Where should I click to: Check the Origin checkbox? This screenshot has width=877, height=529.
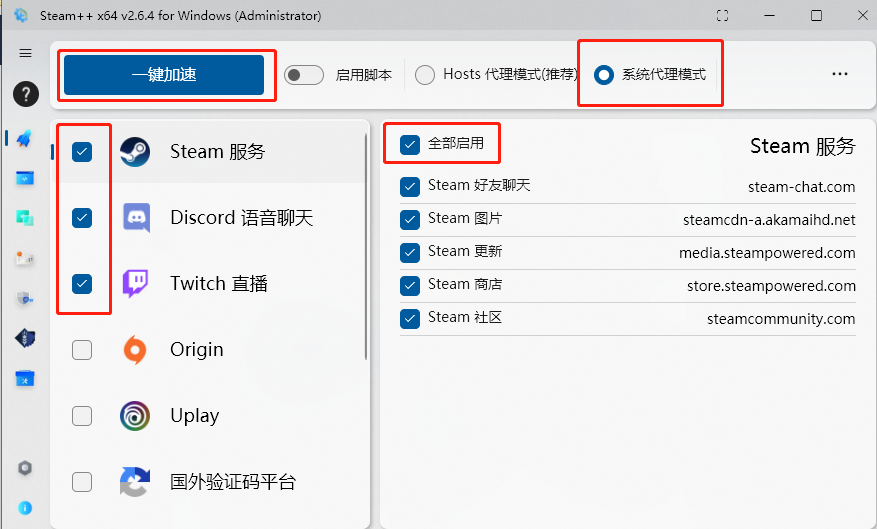82,350
